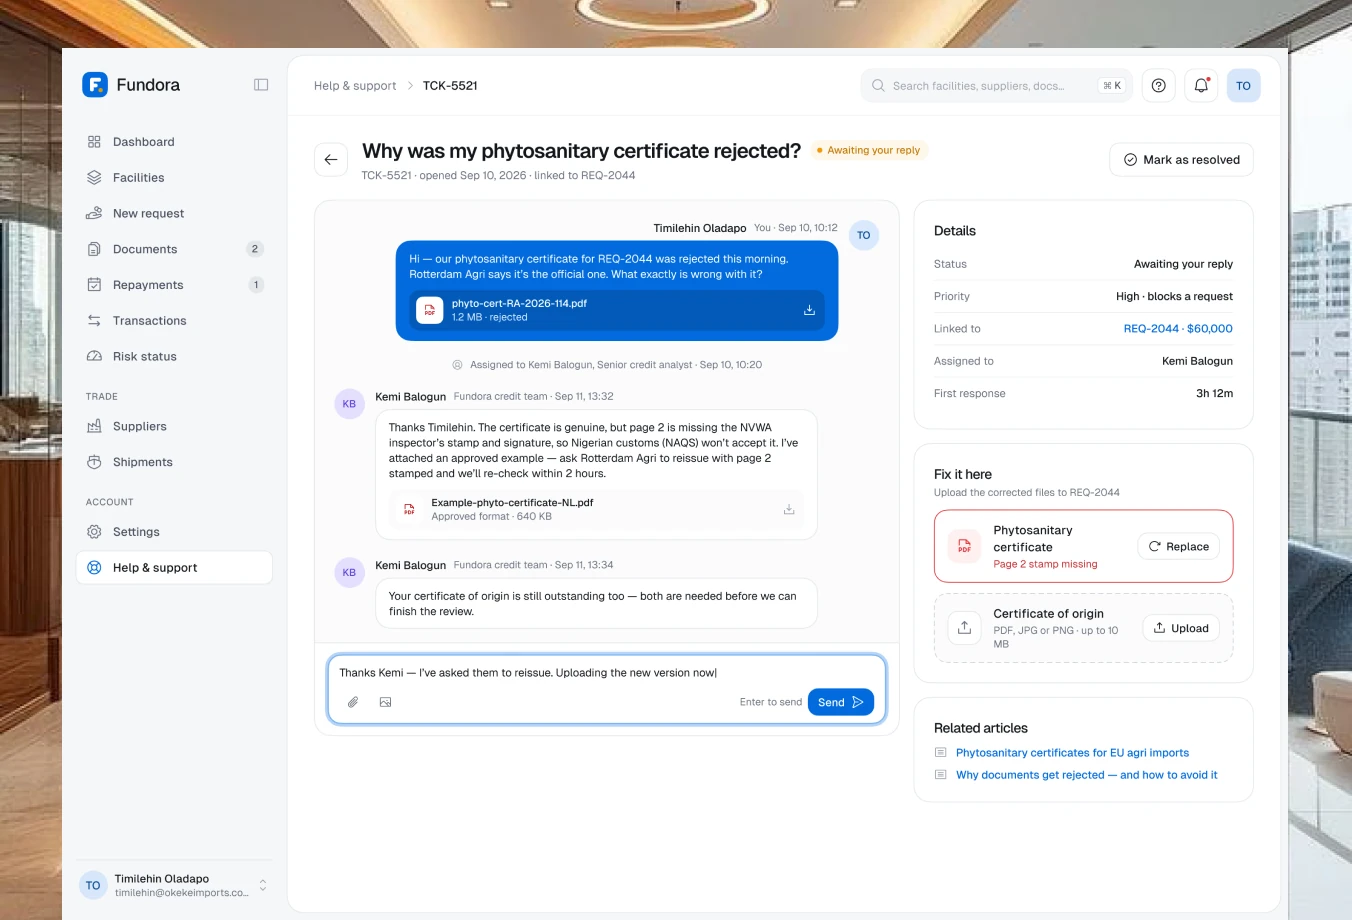Upload the Certificate of origin
Screen dimensions: 1352x920
point(1180,628)
